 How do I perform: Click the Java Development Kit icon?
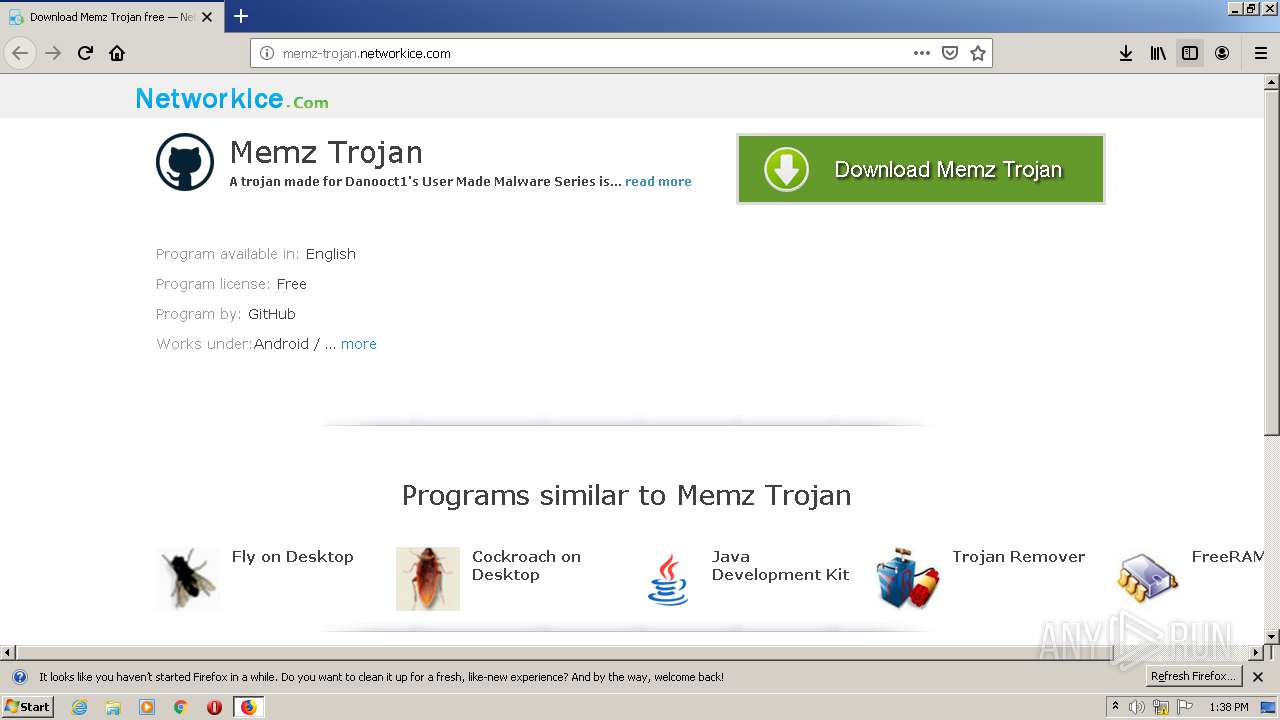[x=668, y=579]
